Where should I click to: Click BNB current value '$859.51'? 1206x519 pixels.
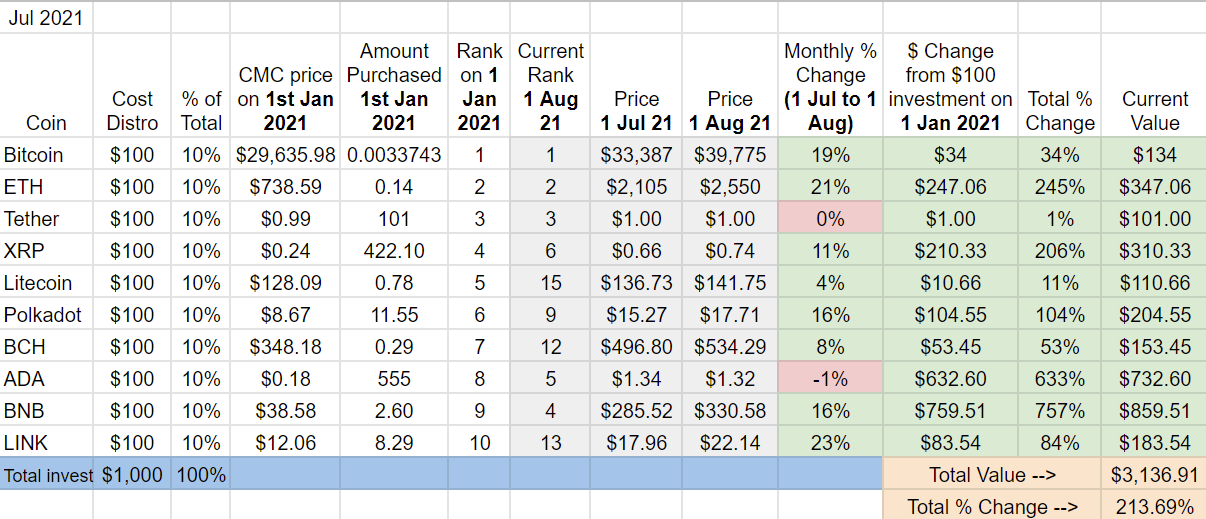click(x=1155, y=411)
